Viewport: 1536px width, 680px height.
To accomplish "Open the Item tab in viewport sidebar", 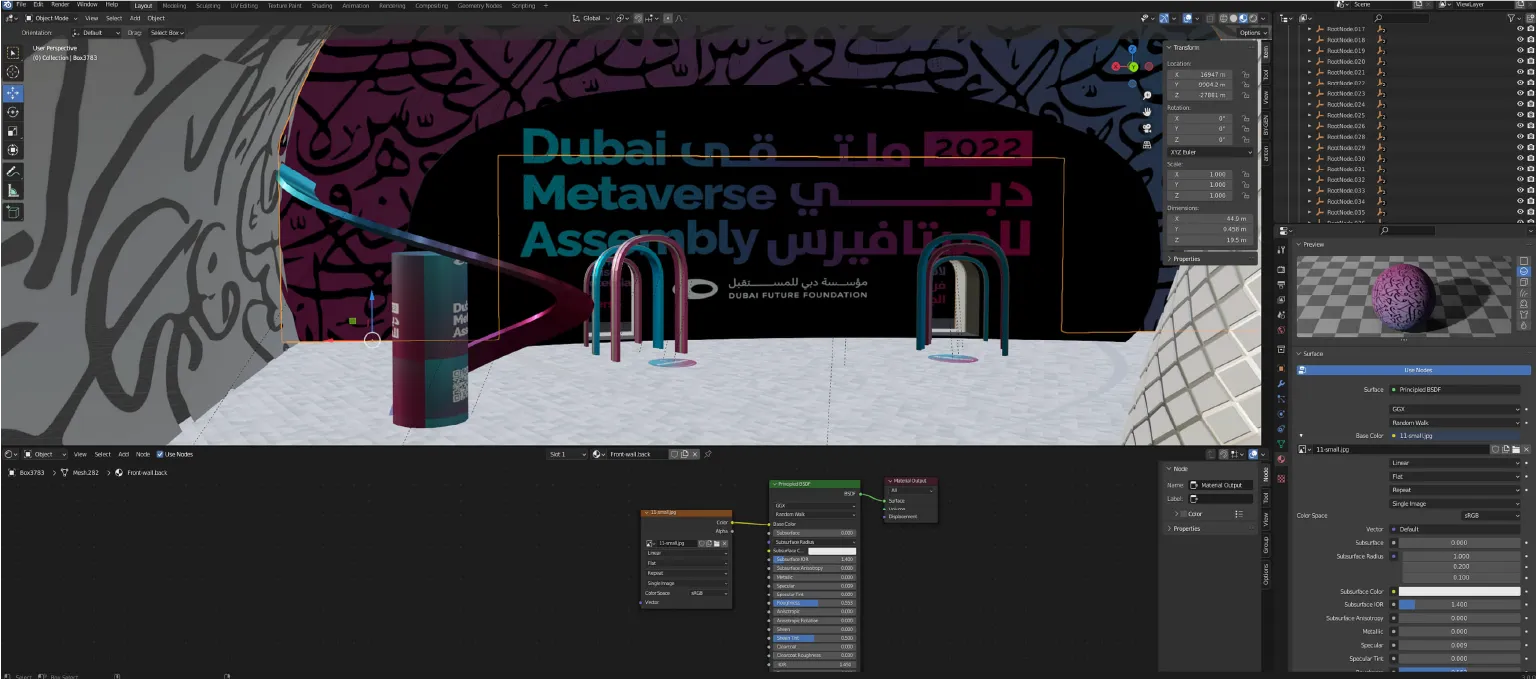I will tap(1265, 51).
